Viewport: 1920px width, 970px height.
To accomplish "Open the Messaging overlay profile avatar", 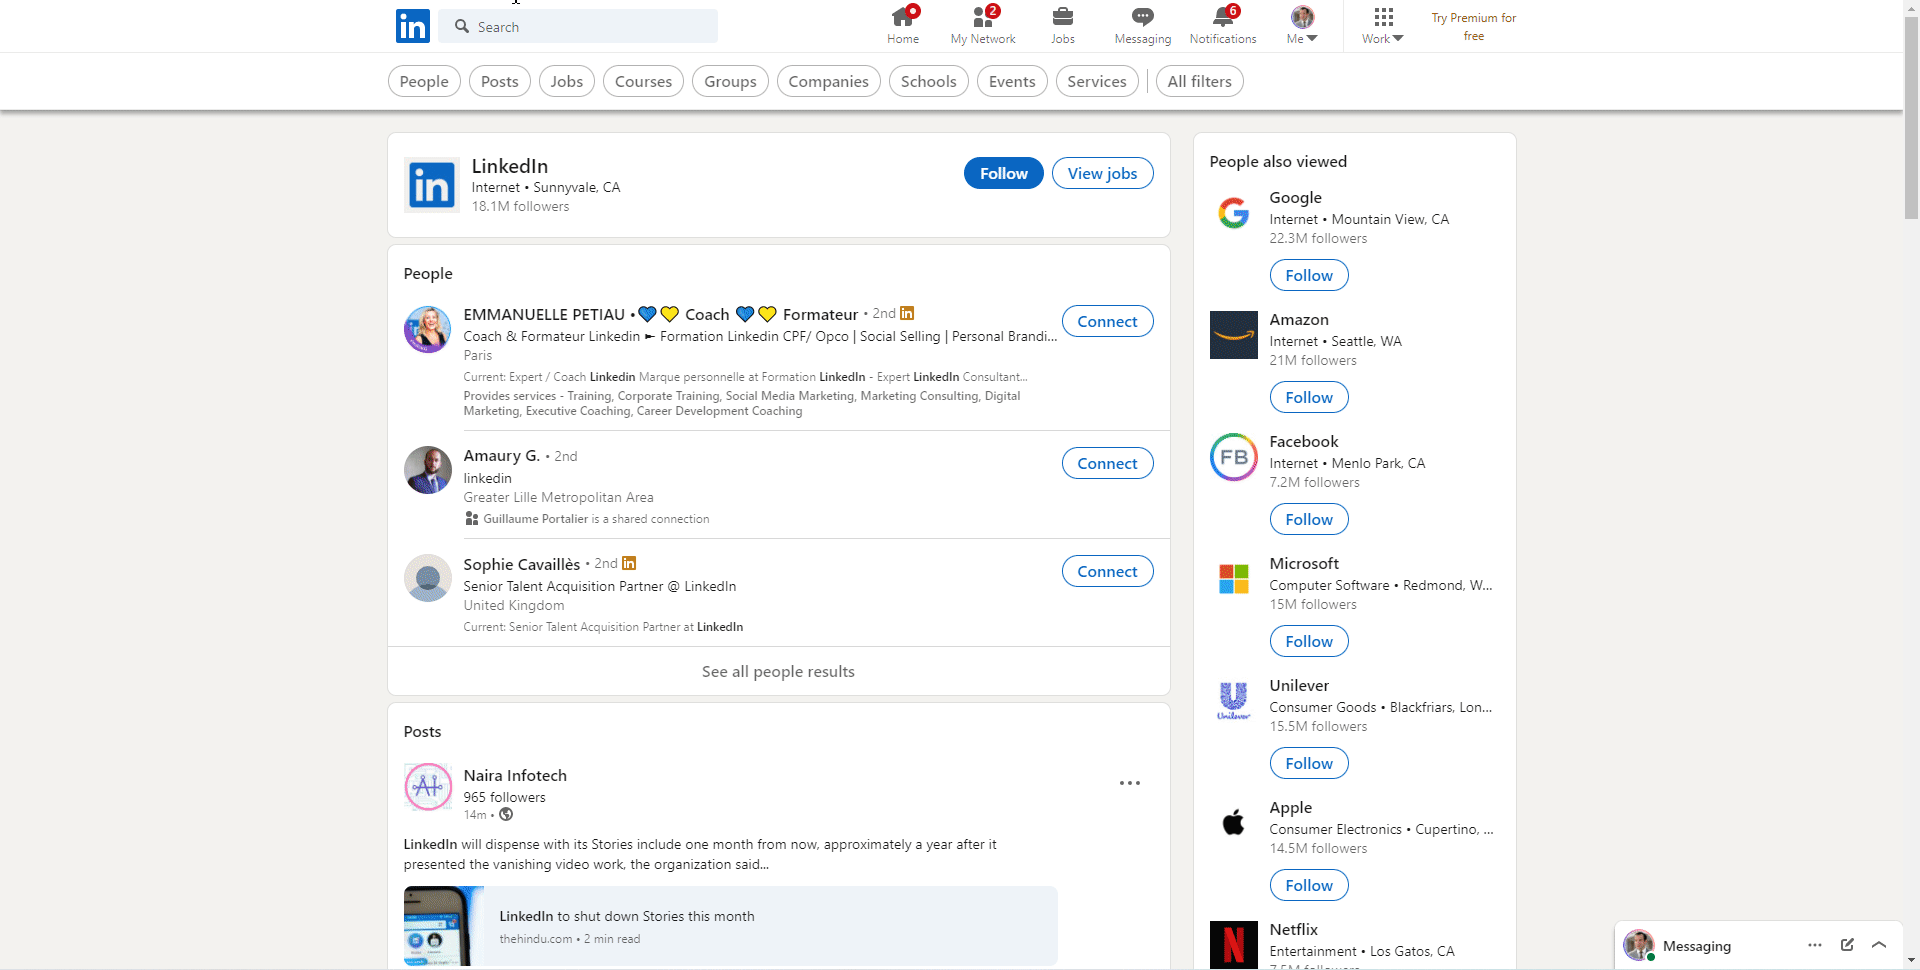I will (x=1639, y=945).
